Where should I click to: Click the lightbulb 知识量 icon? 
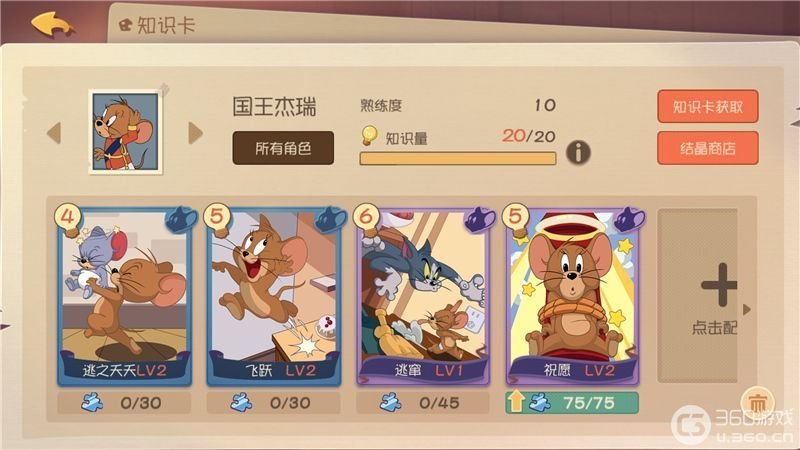369,135
